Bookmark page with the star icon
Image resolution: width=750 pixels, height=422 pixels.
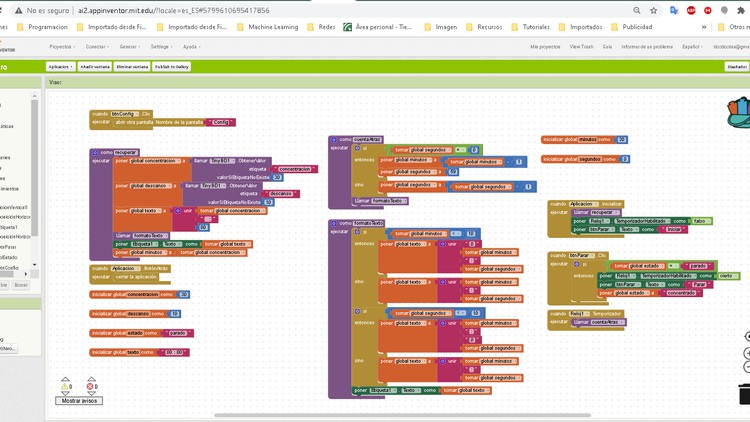pos(654,10)
